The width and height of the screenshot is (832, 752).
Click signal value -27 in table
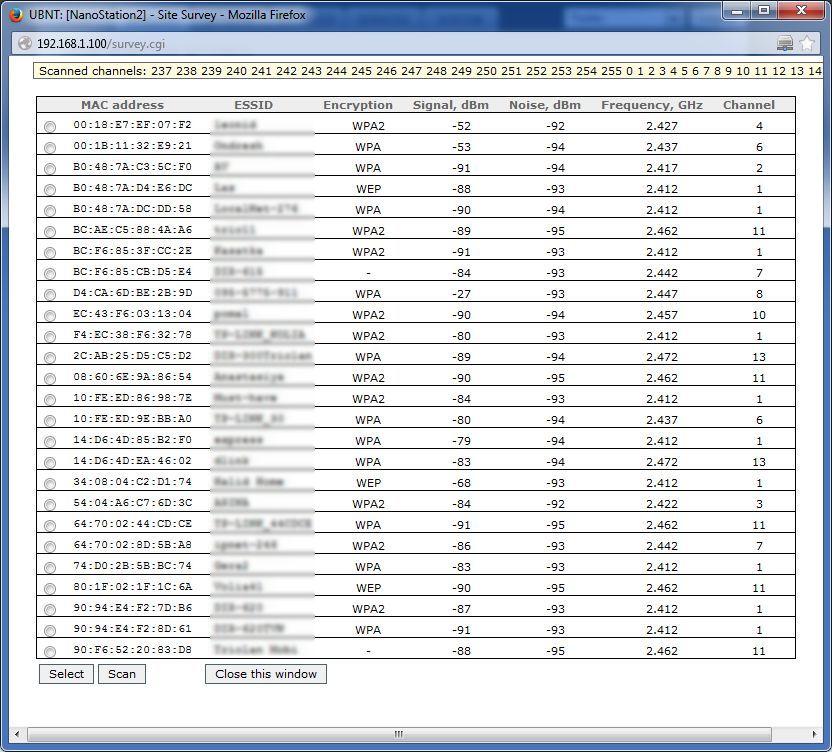click(x=461, y=294)
